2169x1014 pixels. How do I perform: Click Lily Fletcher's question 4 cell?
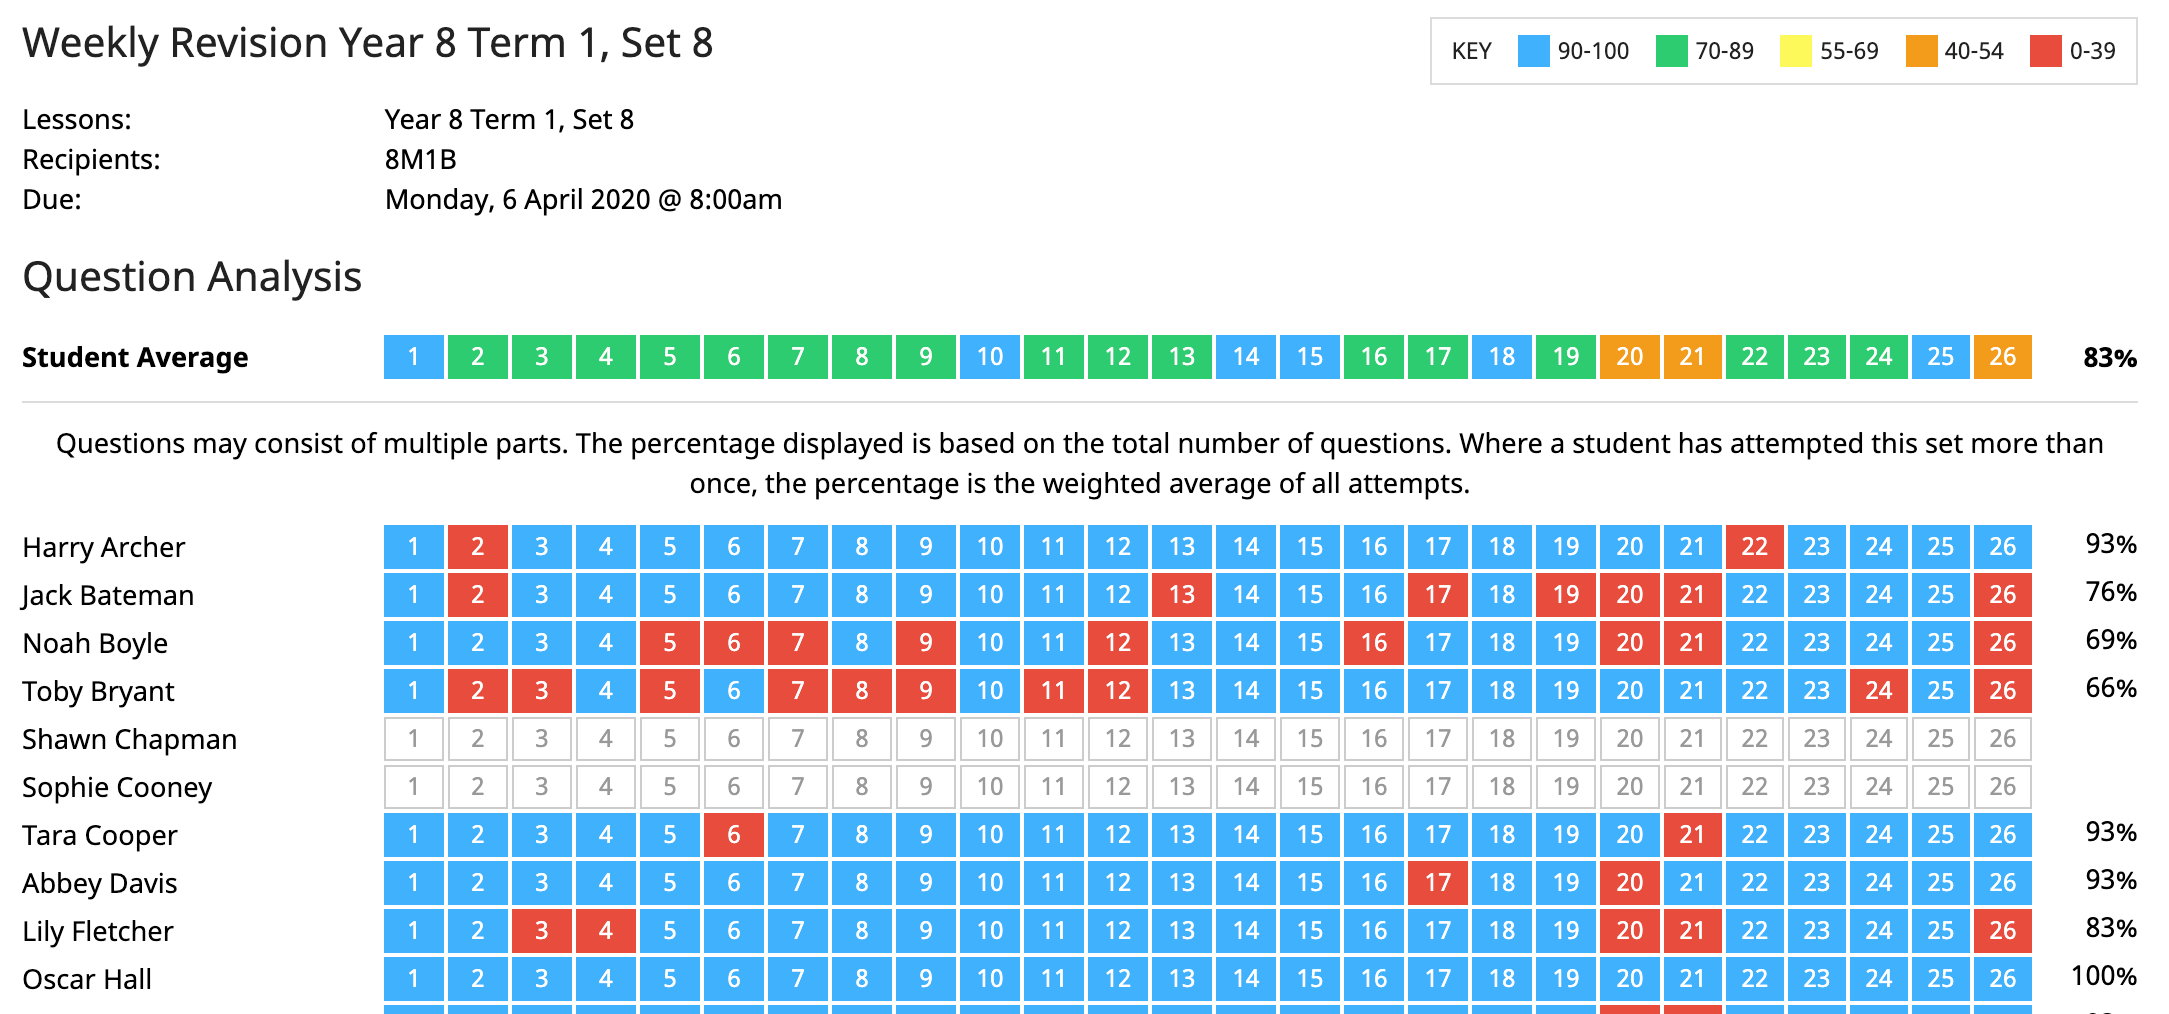(x=605, y=931)
